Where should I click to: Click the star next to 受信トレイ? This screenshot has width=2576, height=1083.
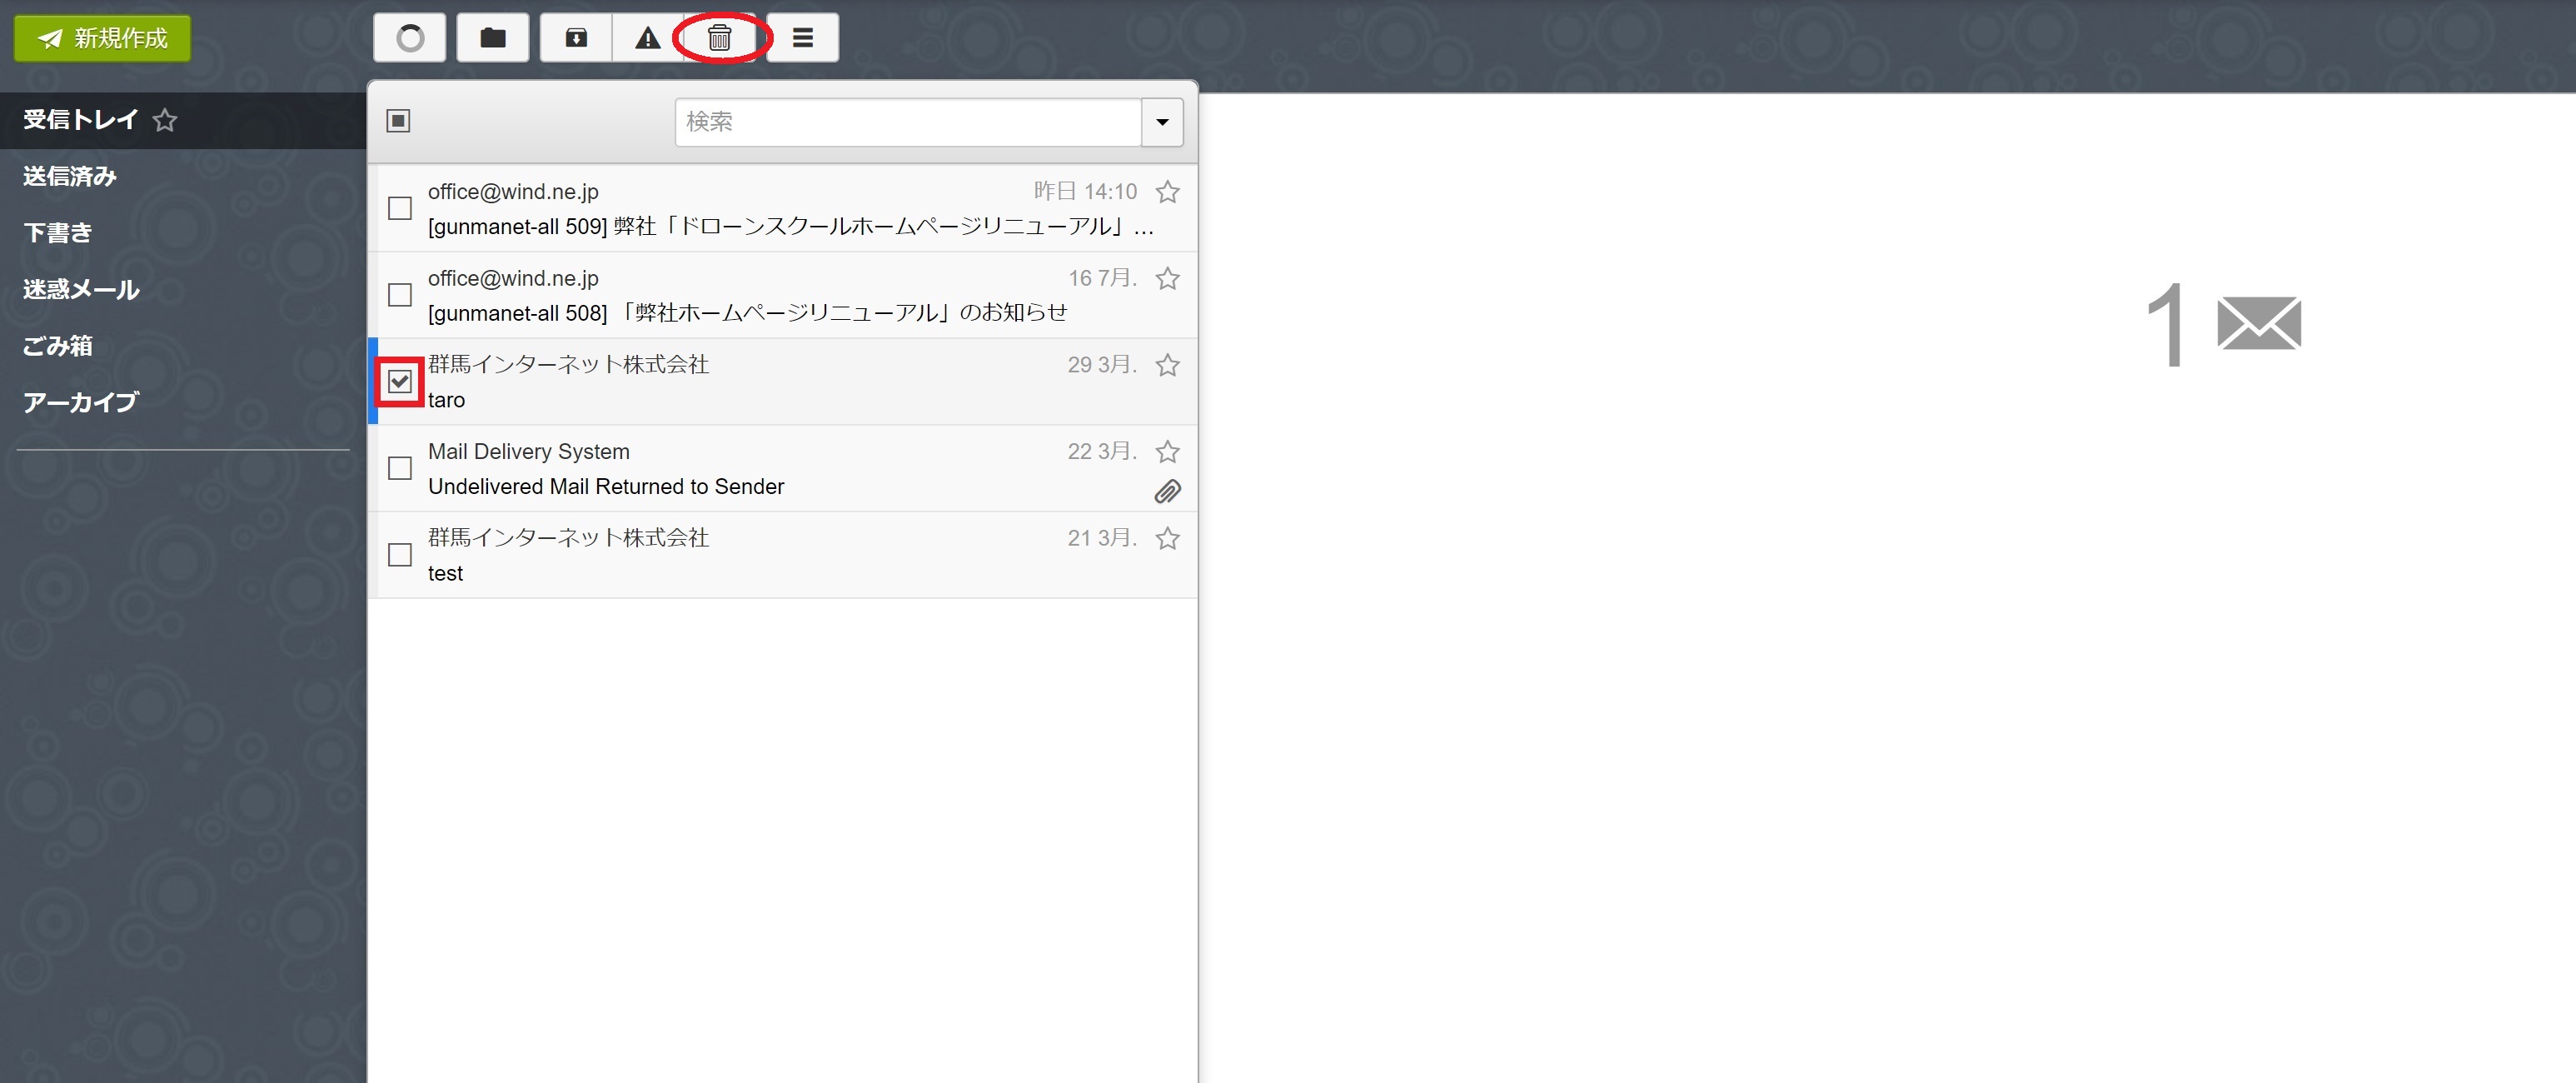(x=165, y=120)
